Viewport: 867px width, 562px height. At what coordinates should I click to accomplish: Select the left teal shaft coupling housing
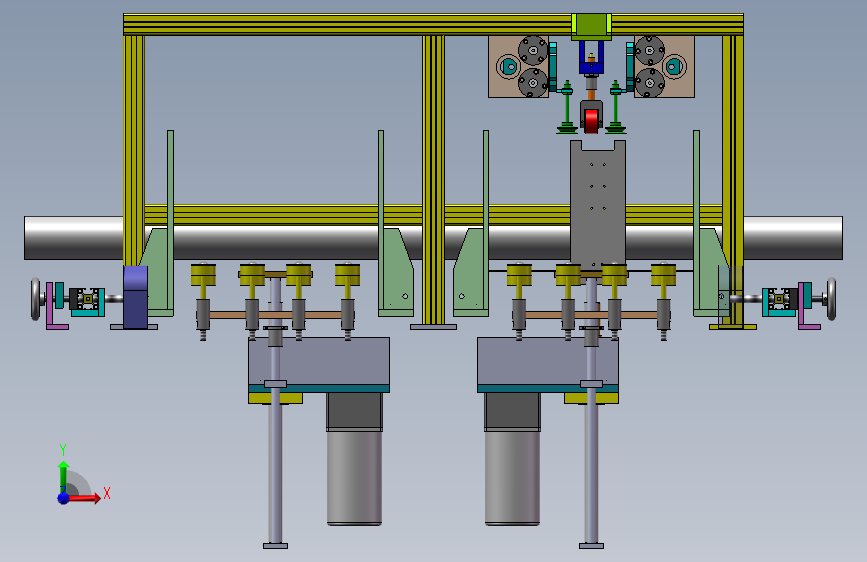88,301
